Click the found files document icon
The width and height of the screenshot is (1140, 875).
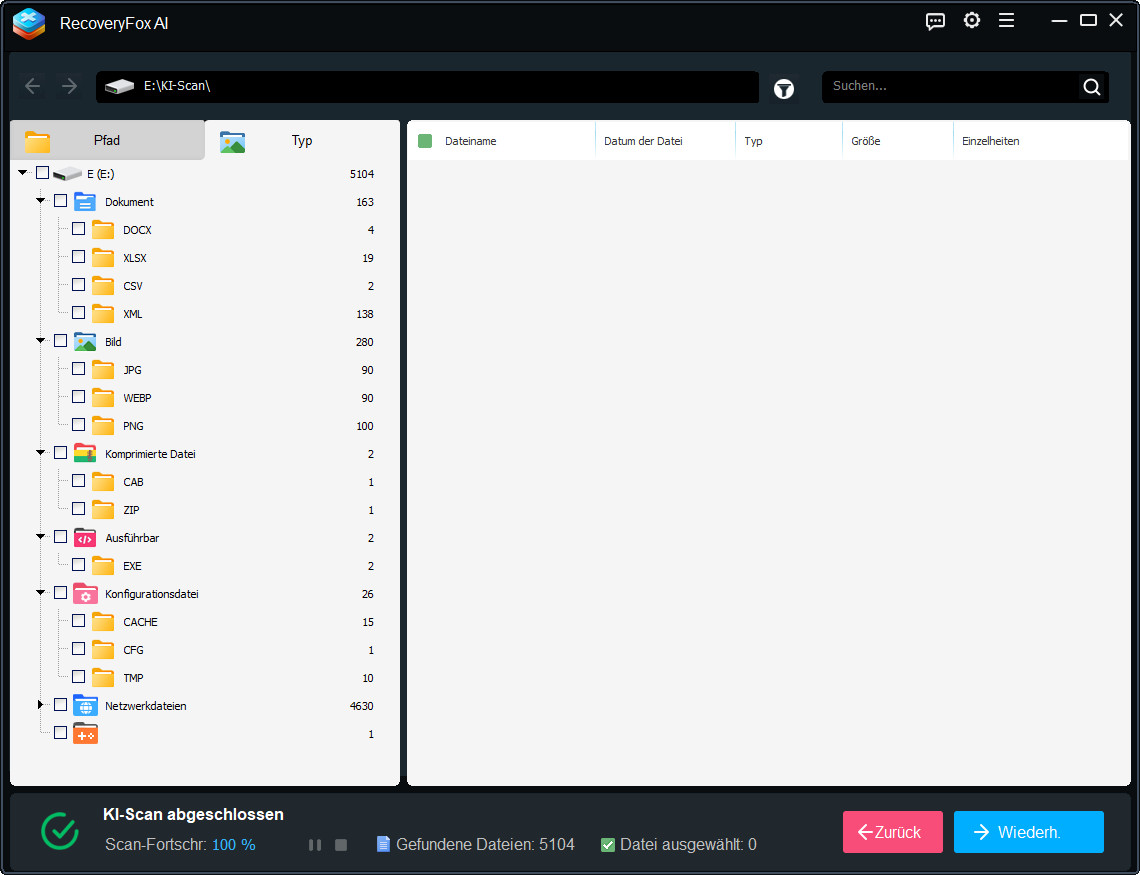click(x=383, y=844)
